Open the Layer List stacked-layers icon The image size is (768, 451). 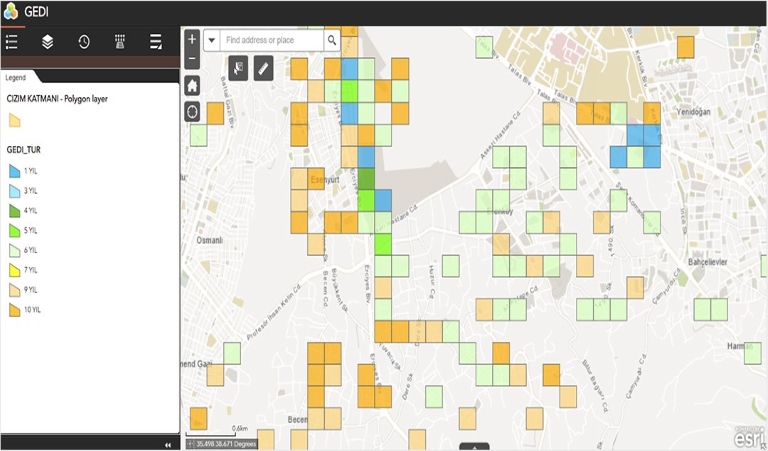pos(48,42)
